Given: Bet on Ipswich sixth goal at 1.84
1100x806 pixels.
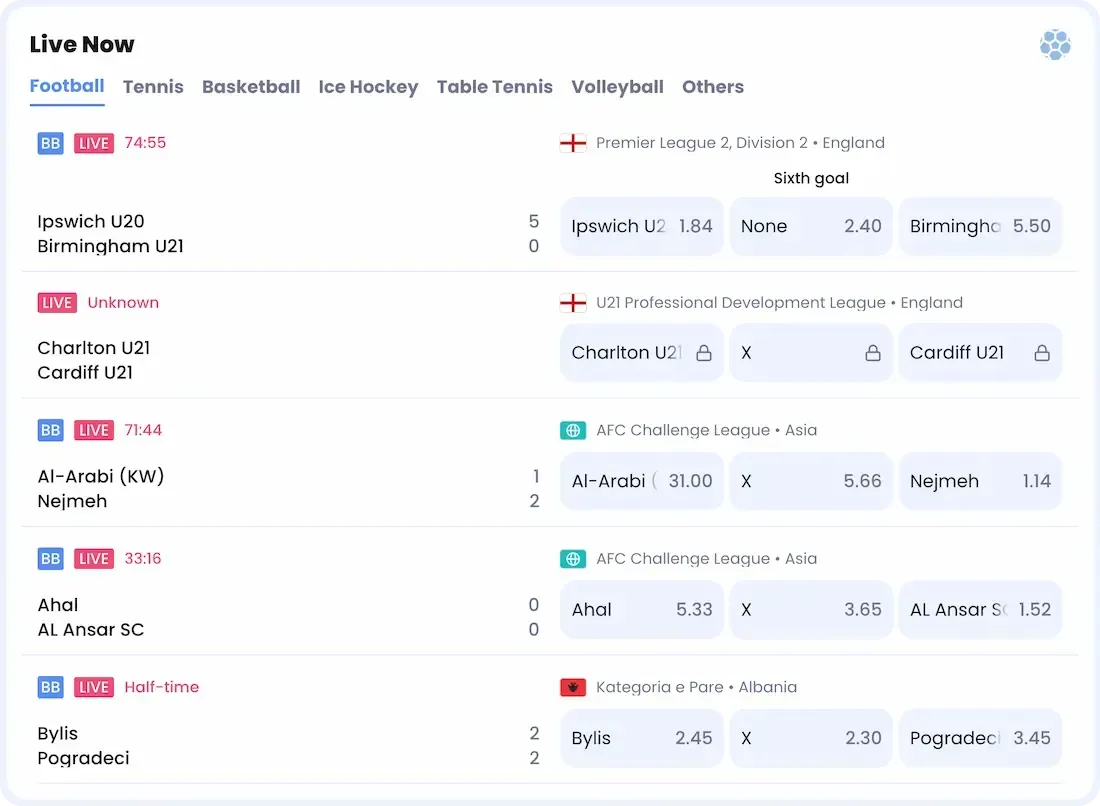Looking at the screenshot, I should pos(641,226).
